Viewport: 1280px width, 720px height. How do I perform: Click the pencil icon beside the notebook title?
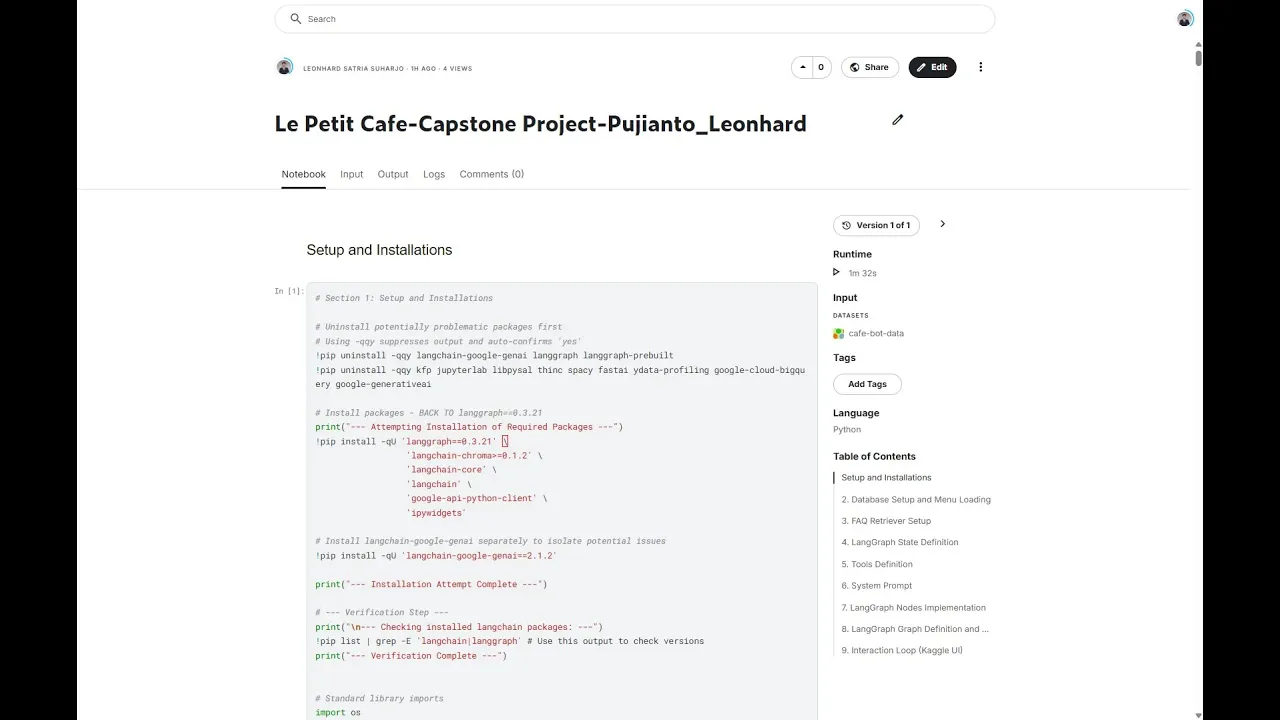(897, 120)
